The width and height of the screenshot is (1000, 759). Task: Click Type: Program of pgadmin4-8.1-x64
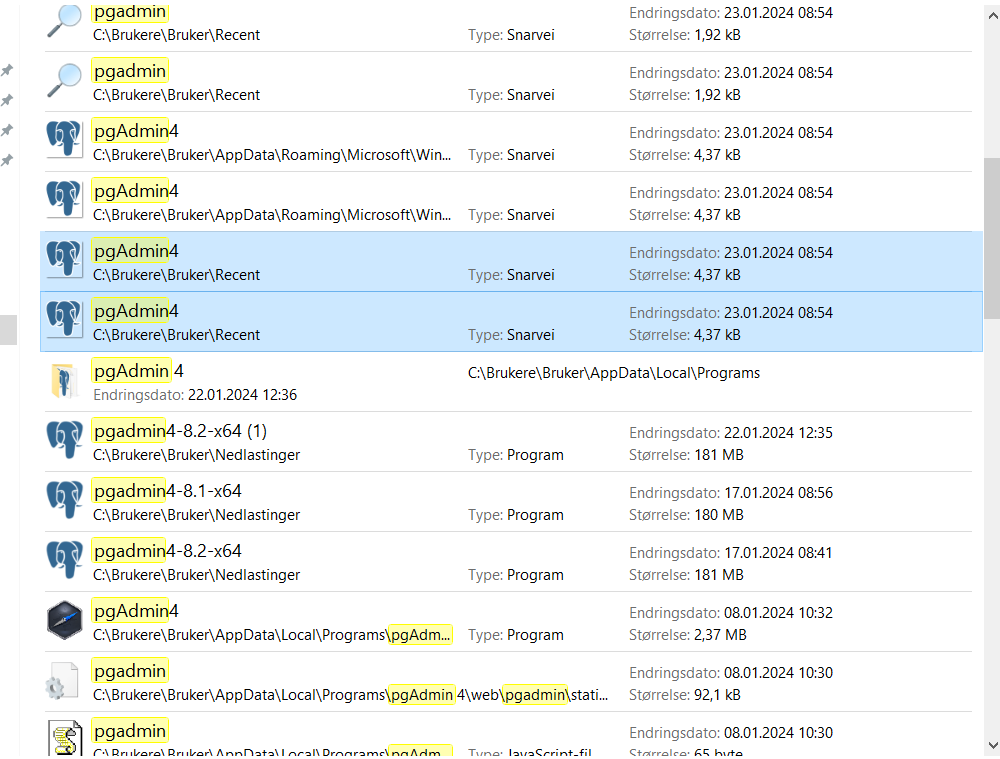515,515
